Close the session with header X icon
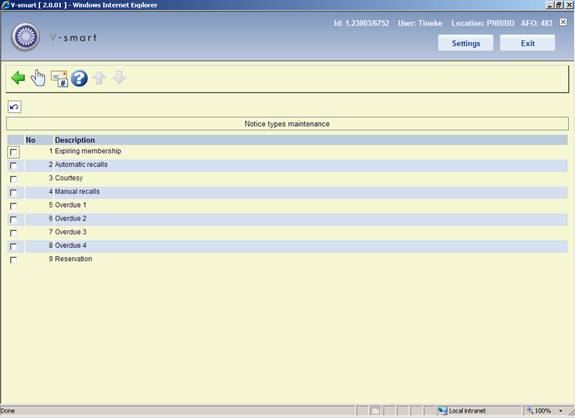This screenshot has height=418, width=575. click(563, 22)
